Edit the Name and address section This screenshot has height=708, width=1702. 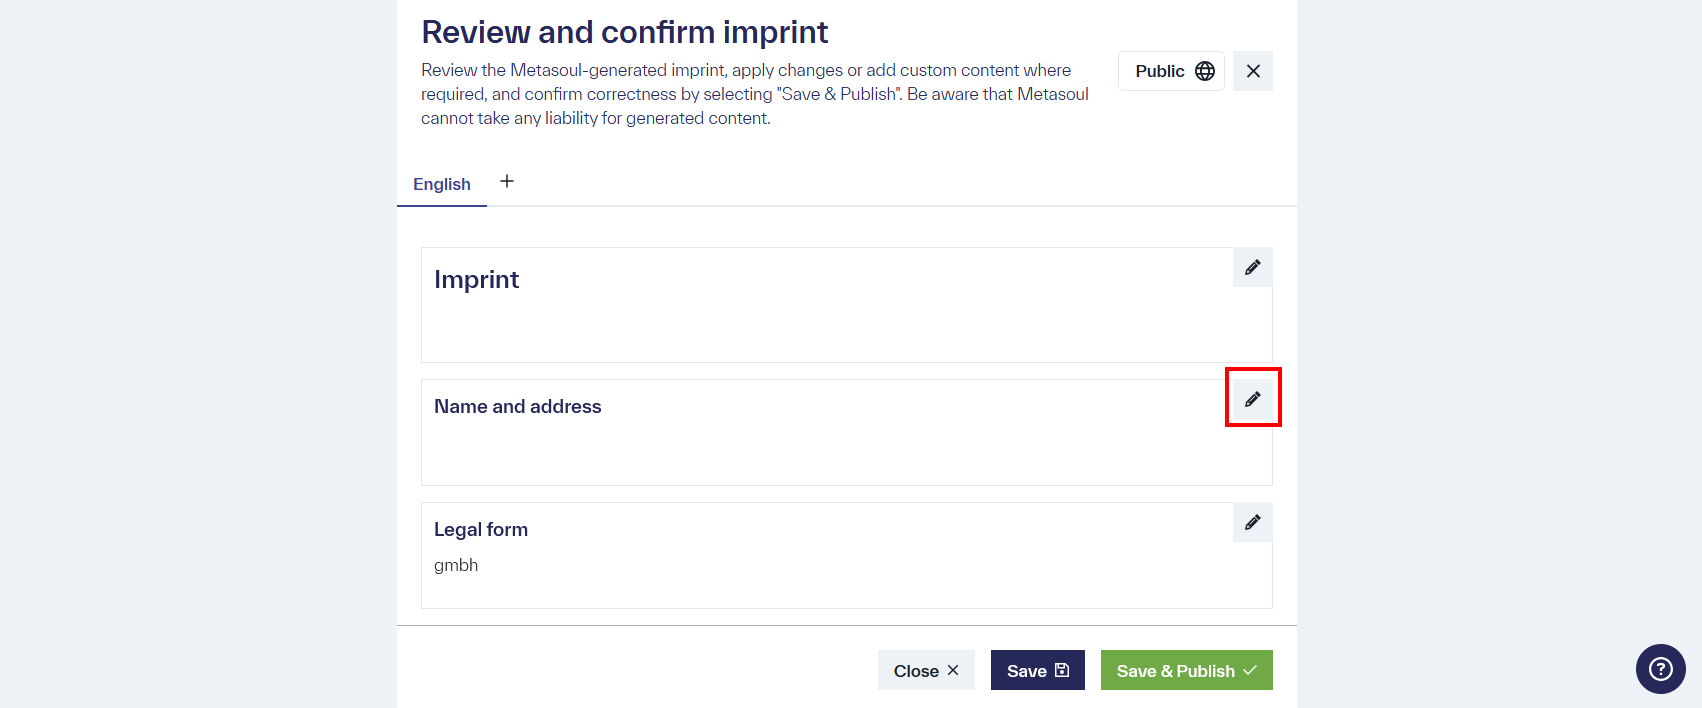click(x=1252, y=397)
